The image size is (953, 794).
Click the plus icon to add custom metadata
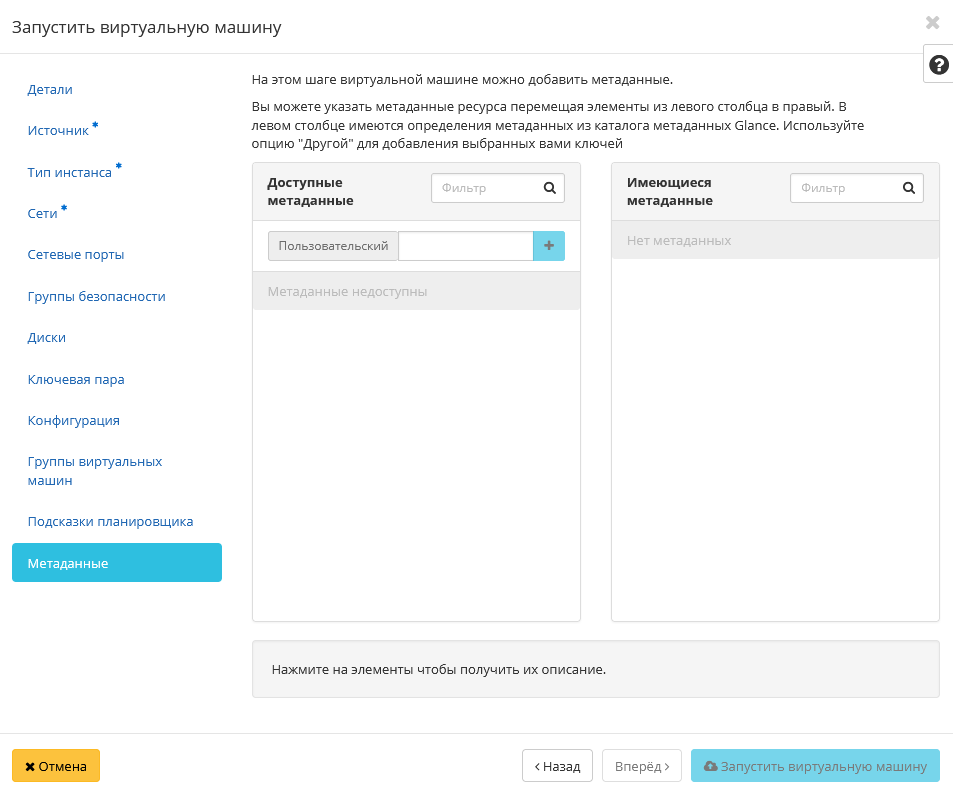click(x=549, y=246)
